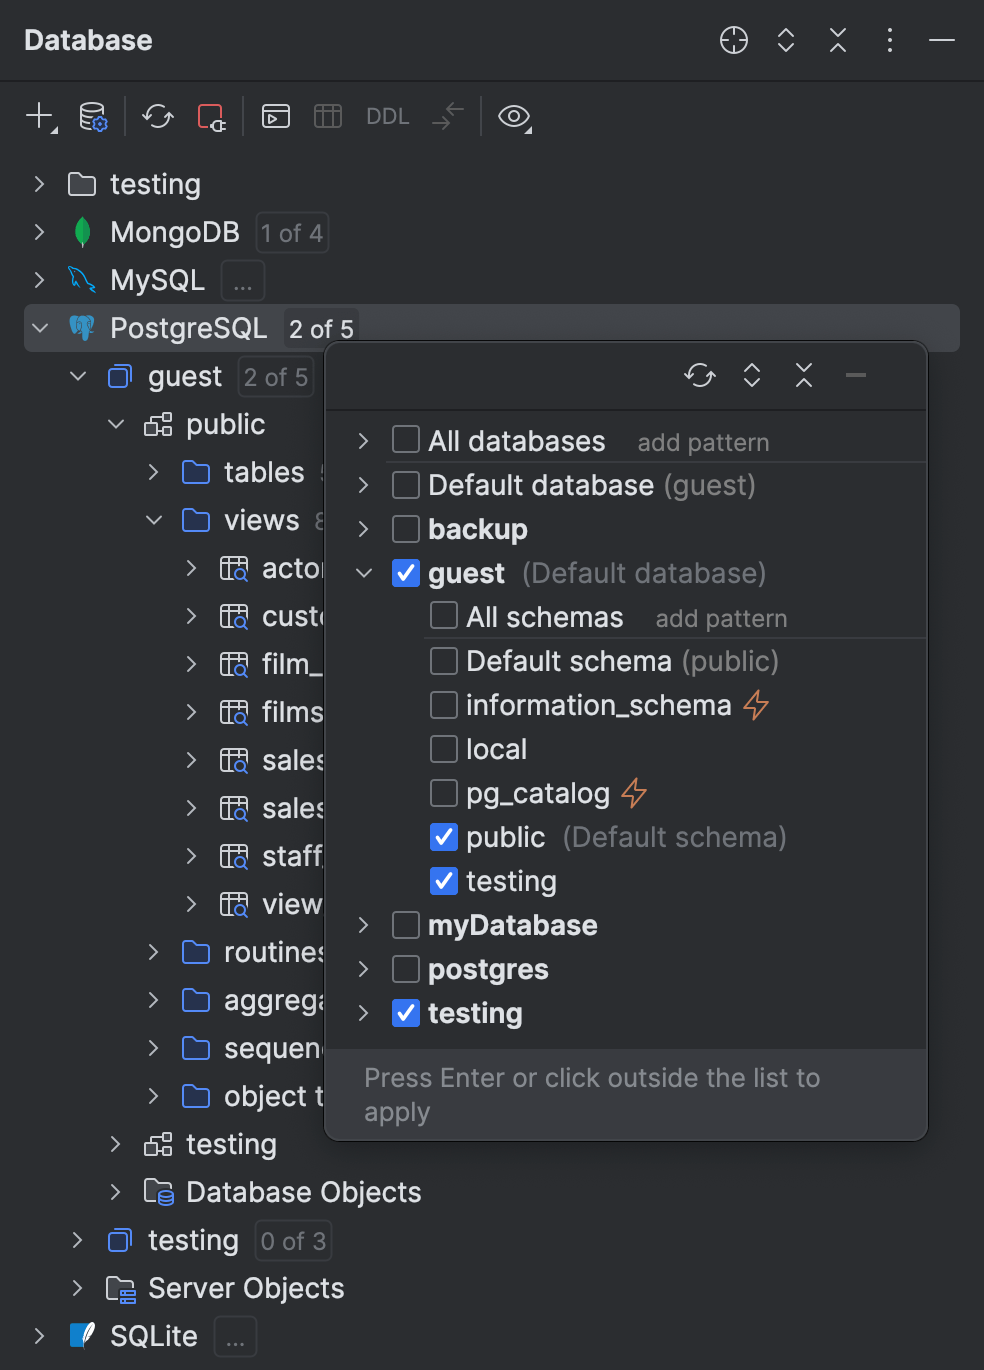Screen dimensions: 984x1370
Task: Open the Data Source Properties settings
Action: [93, 116]
